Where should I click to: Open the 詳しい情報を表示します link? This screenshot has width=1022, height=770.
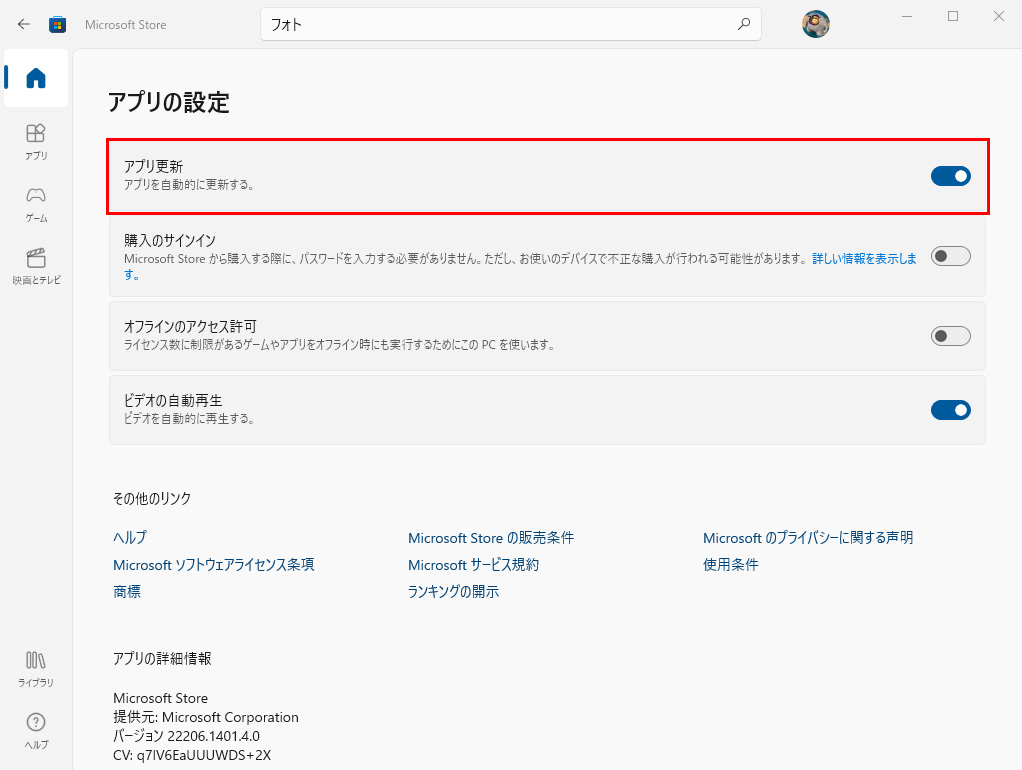864,259
